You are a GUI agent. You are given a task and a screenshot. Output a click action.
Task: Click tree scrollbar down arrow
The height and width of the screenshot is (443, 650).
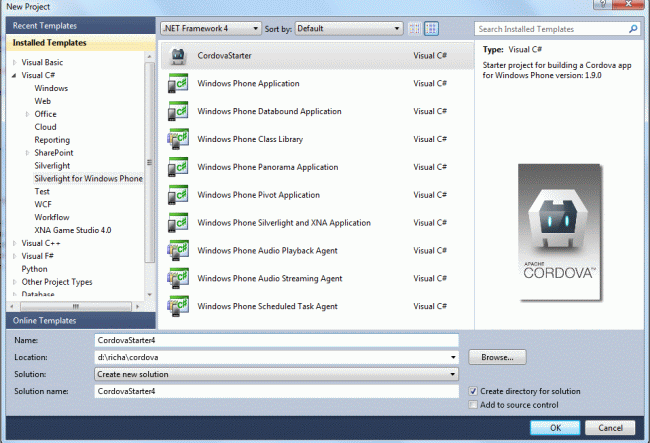[x=149, y=295]
